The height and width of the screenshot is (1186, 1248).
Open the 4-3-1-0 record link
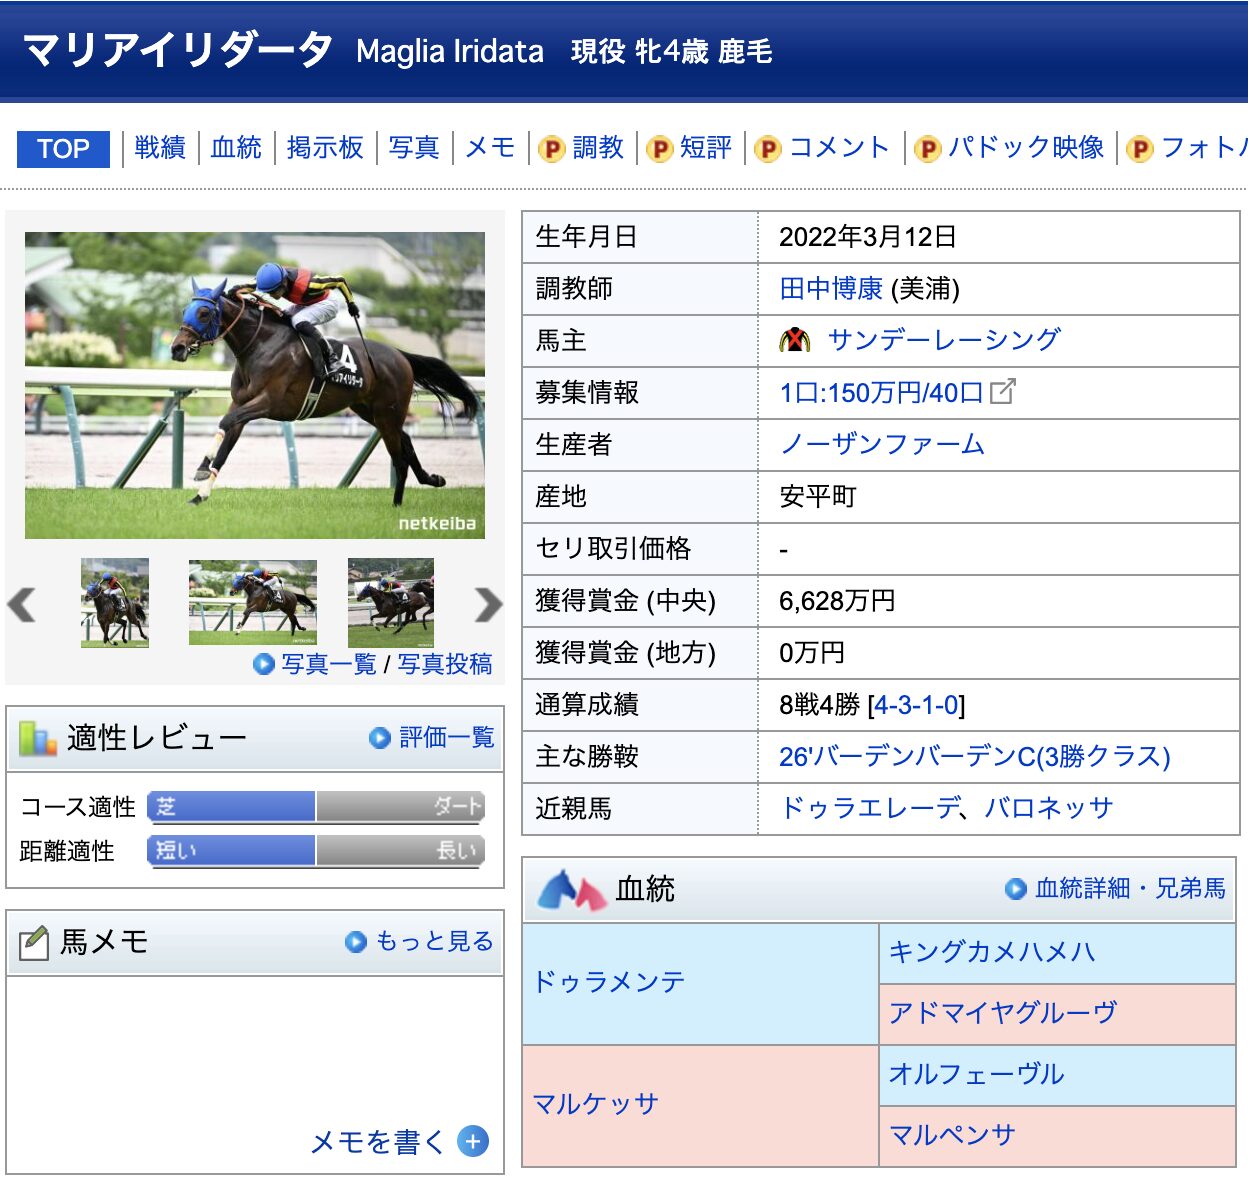(x=916, y=705)
